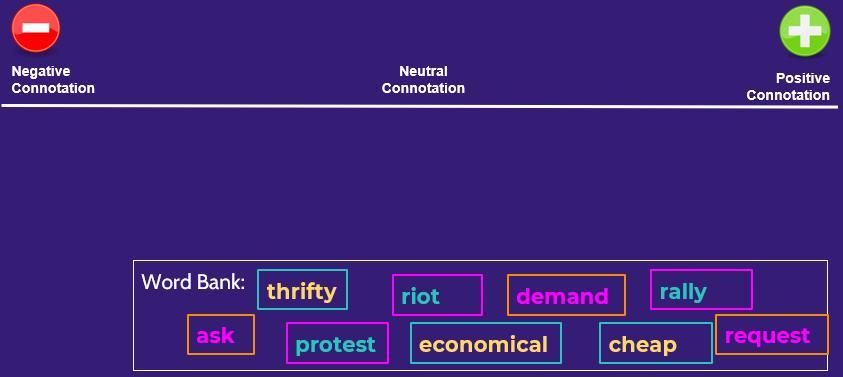Select the 'riot' word tile
843x377 pixels.
[437, 295]
